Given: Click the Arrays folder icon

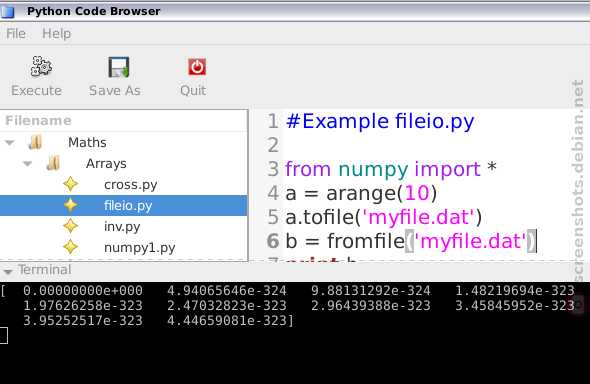Looking at the screenshot, I should 53,164.
